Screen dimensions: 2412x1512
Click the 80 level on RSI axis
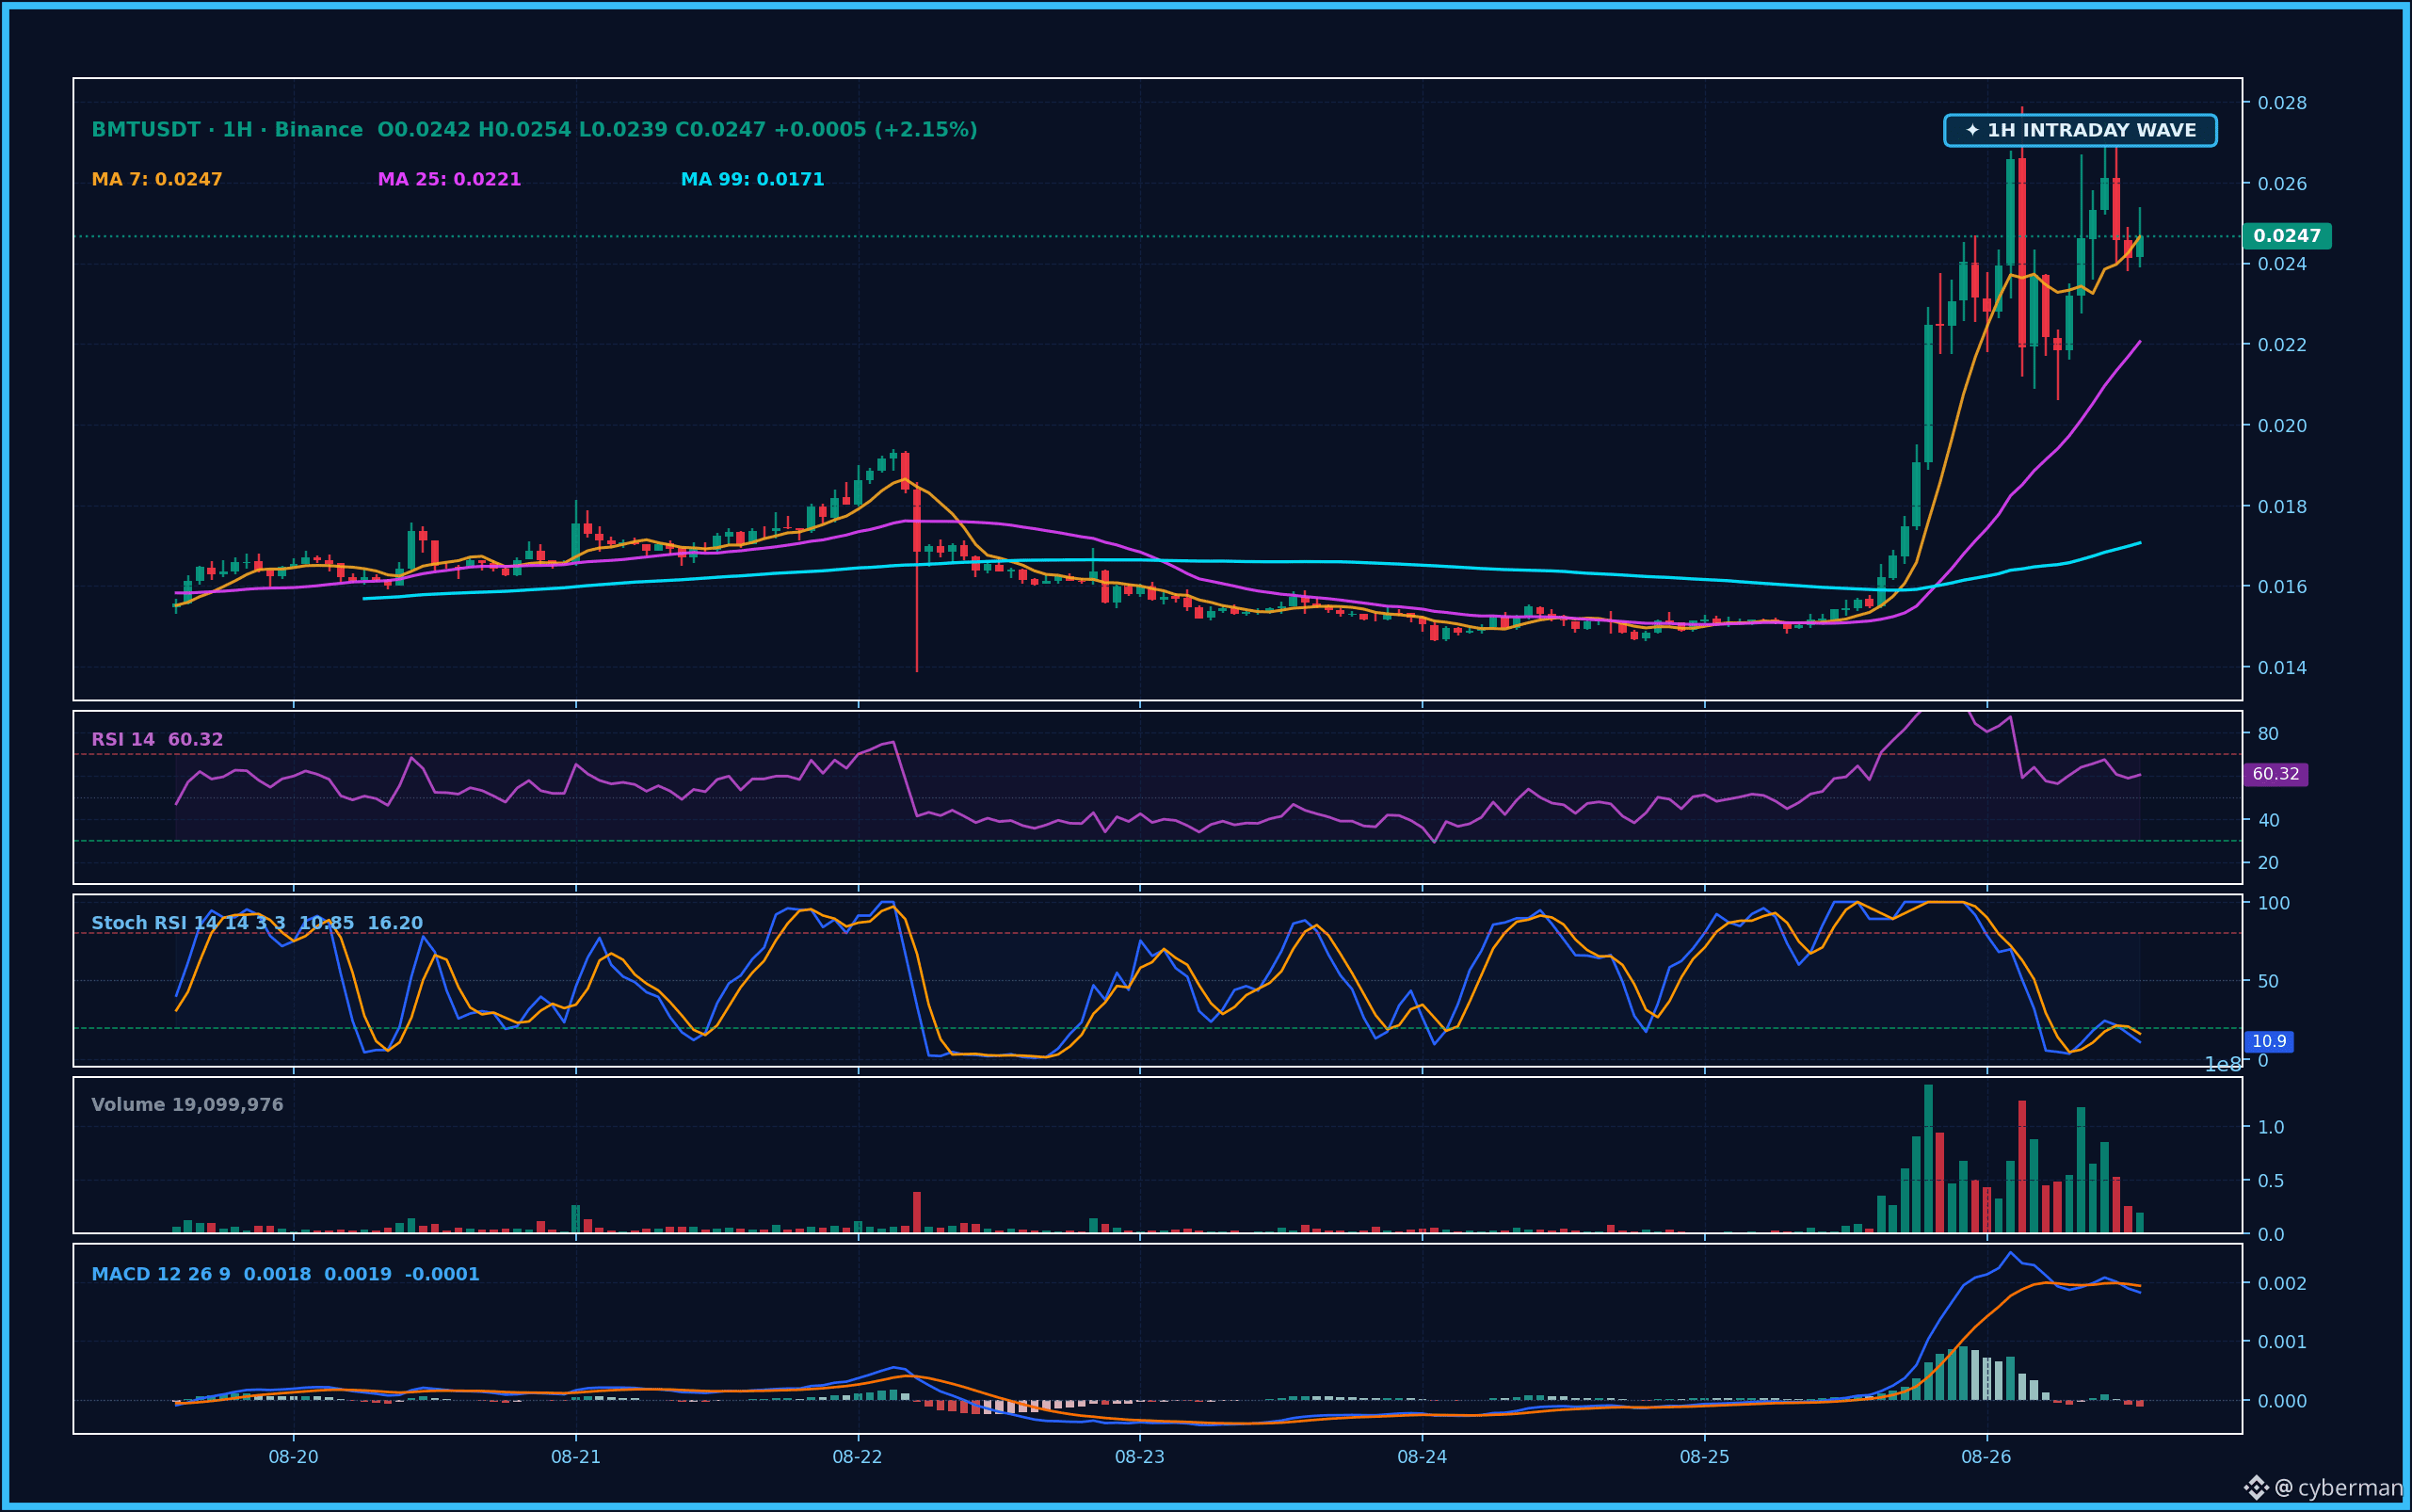point(2268,734)
